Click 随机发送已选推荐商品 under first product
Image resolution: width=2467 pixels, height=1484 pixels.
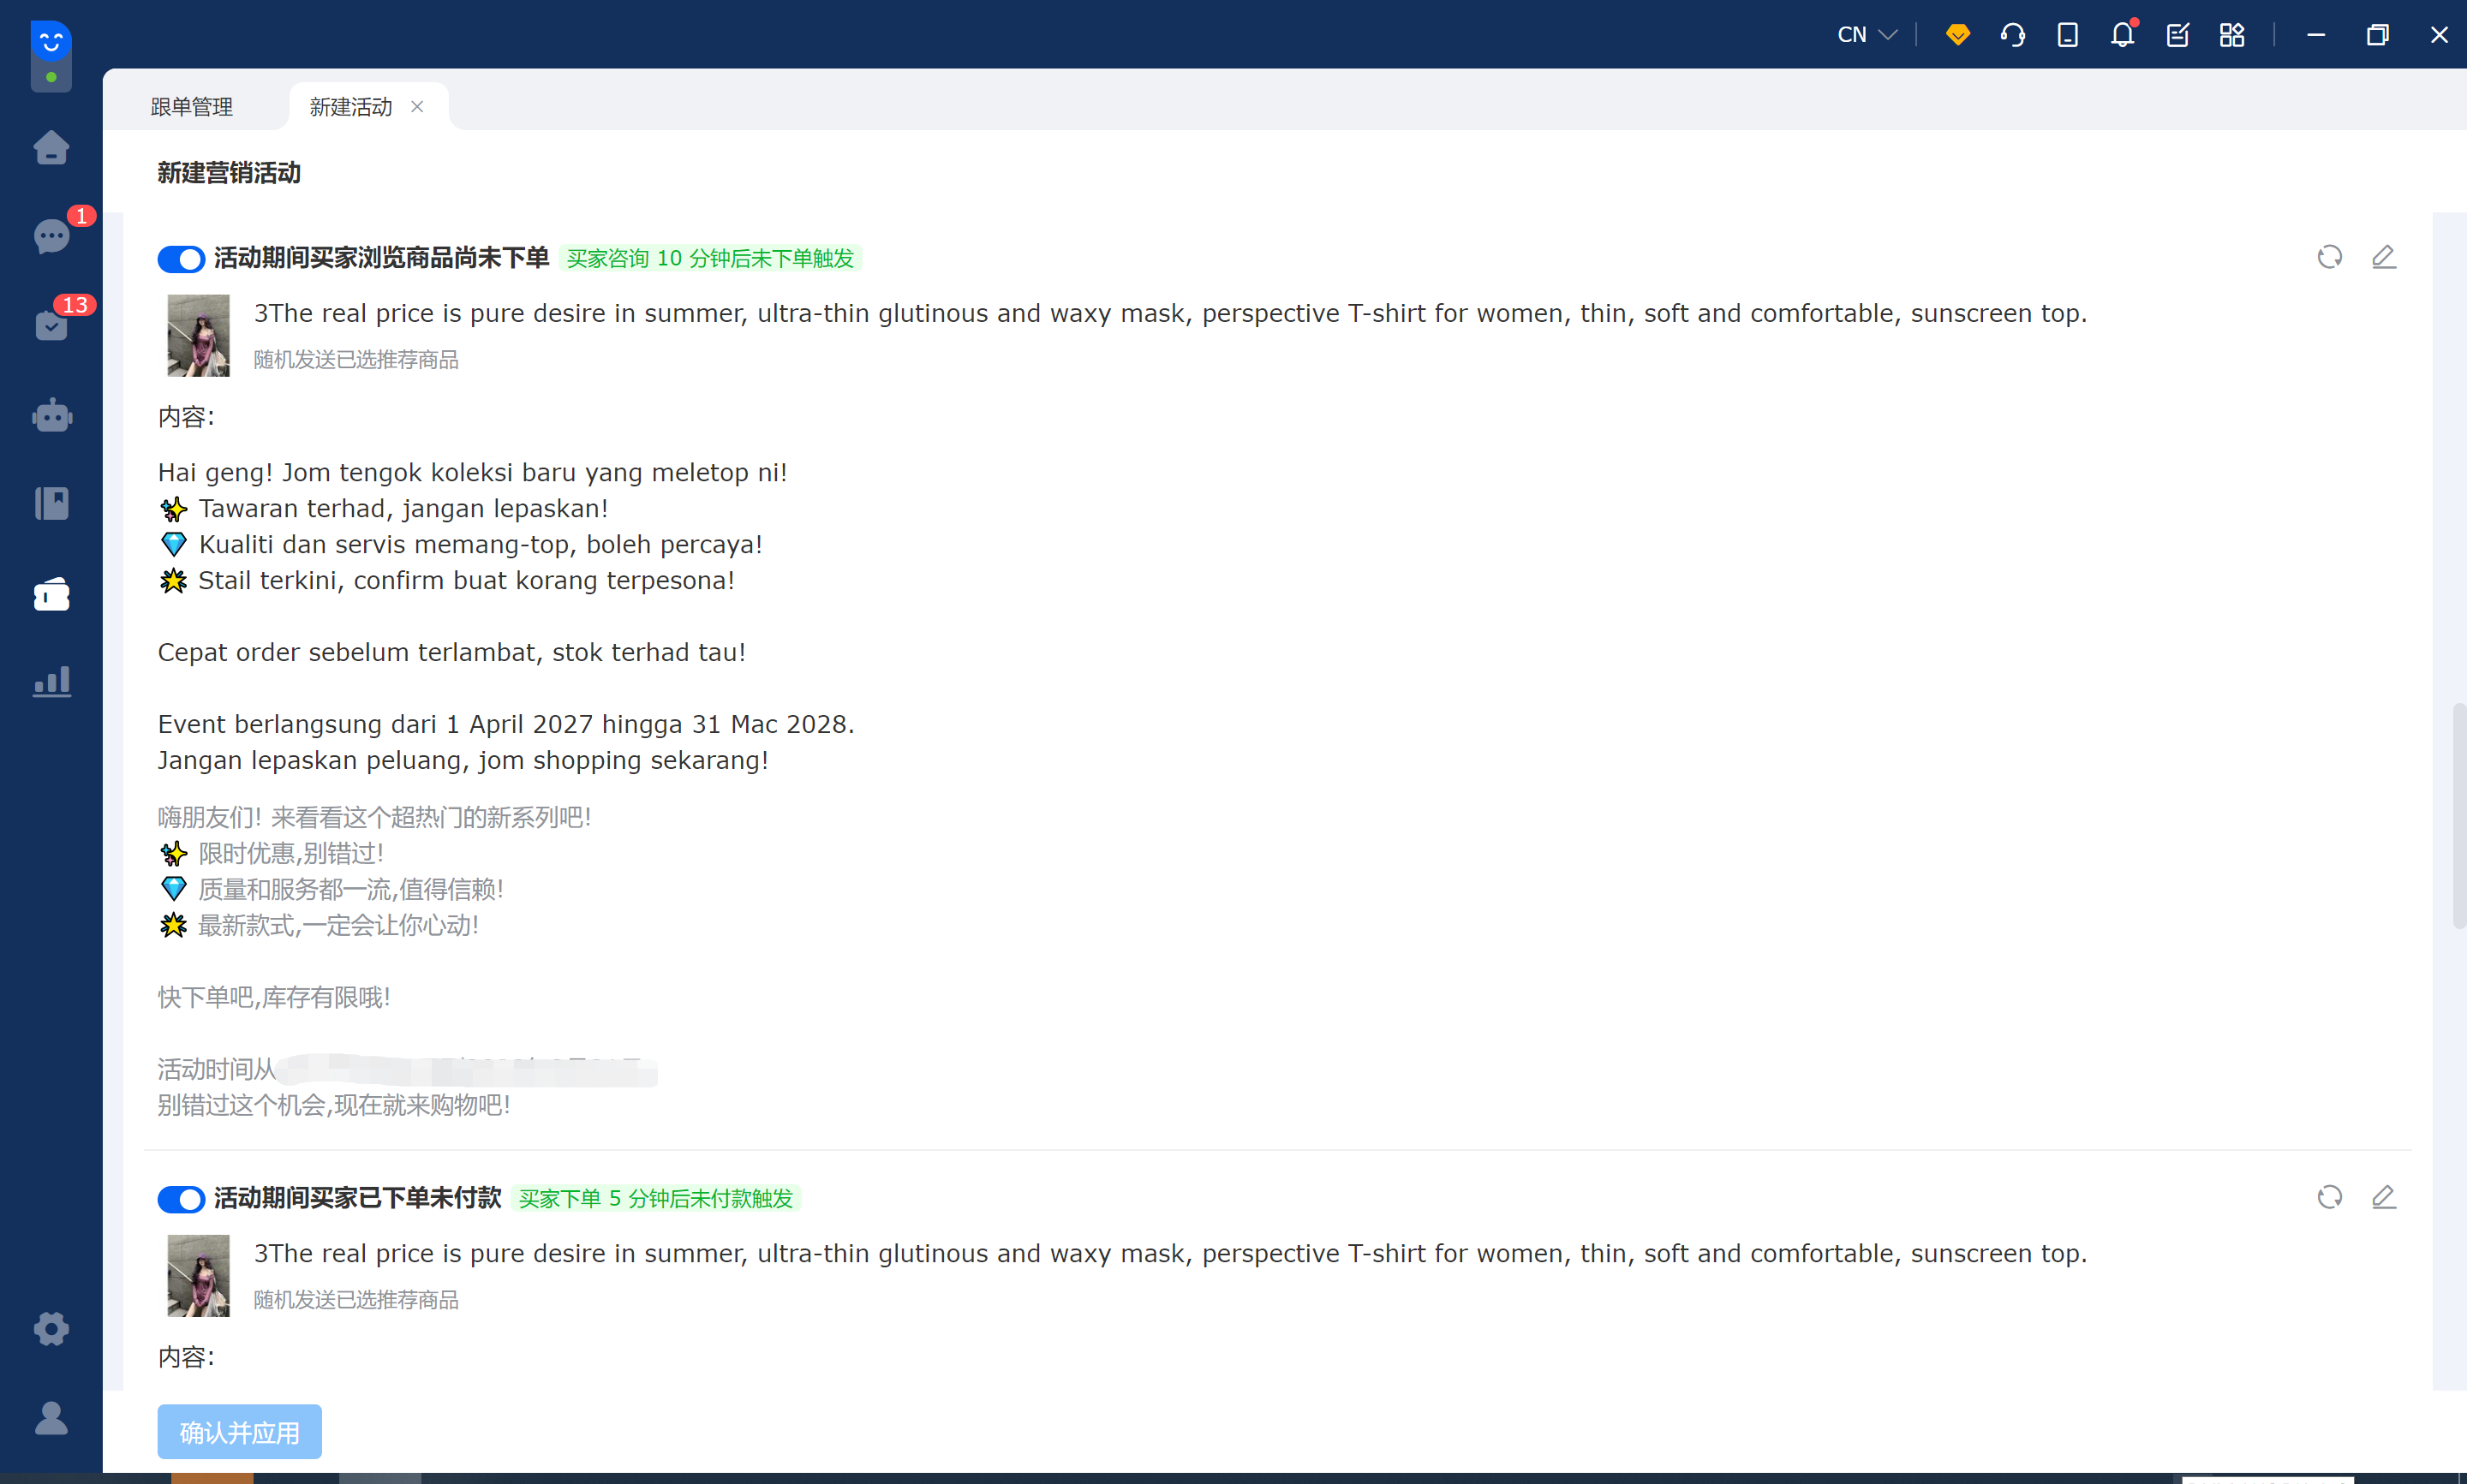click(356, 360)
